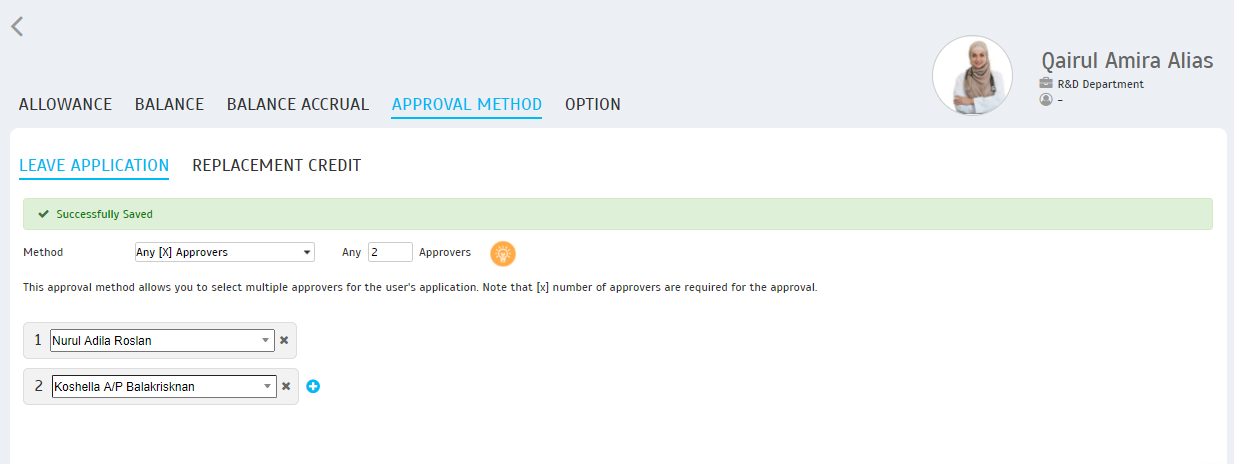The image size is (1234, 464).
Task: Click the green success checkmark icon
Action: click(x=43, y=214)
